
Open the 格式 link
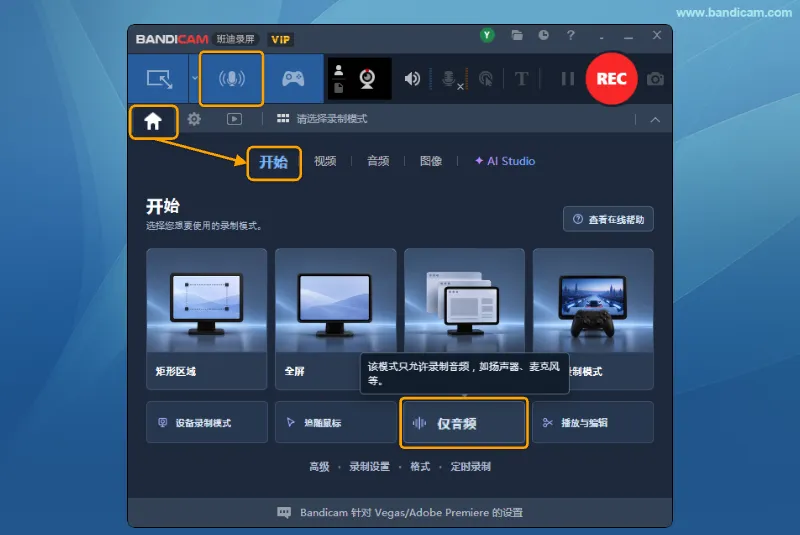420,467
